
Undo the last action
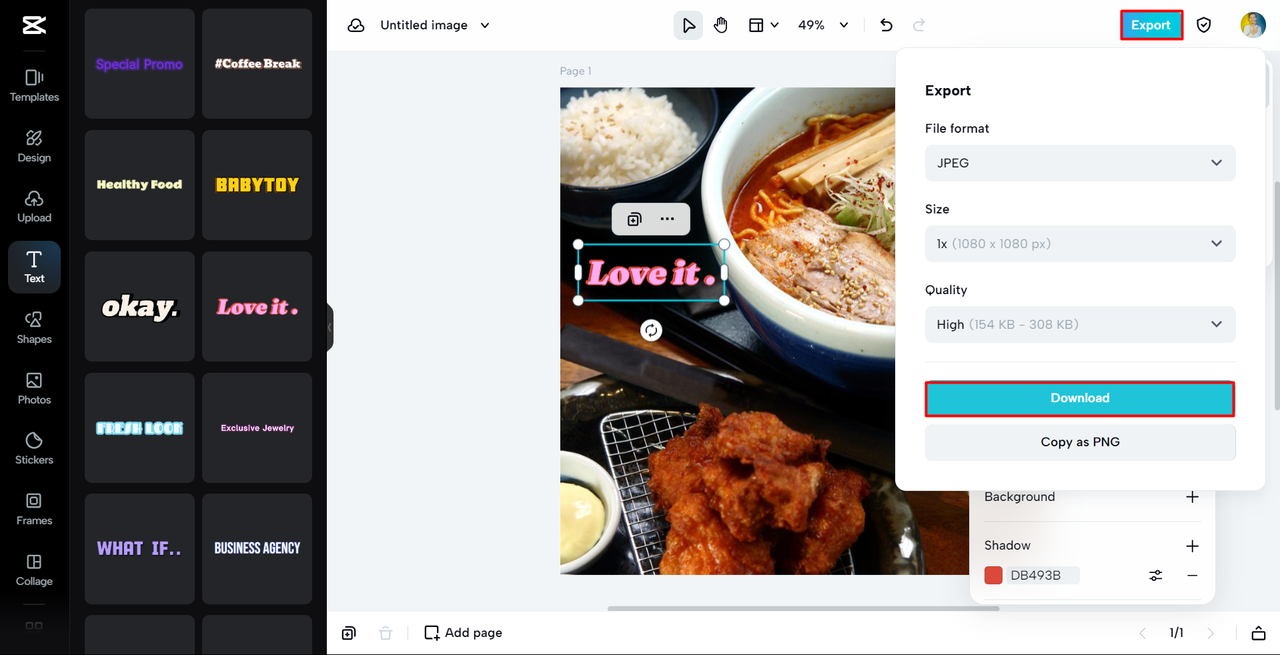(x=886, y=25)
